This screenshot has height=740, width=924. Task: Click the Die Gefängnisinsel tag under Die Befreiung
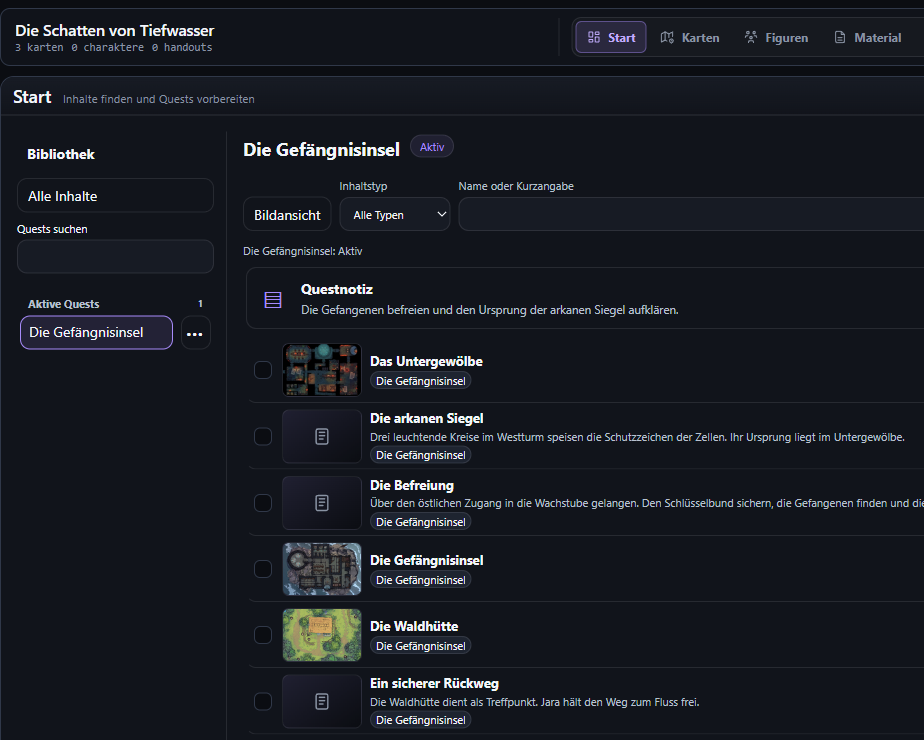[421, 522]
